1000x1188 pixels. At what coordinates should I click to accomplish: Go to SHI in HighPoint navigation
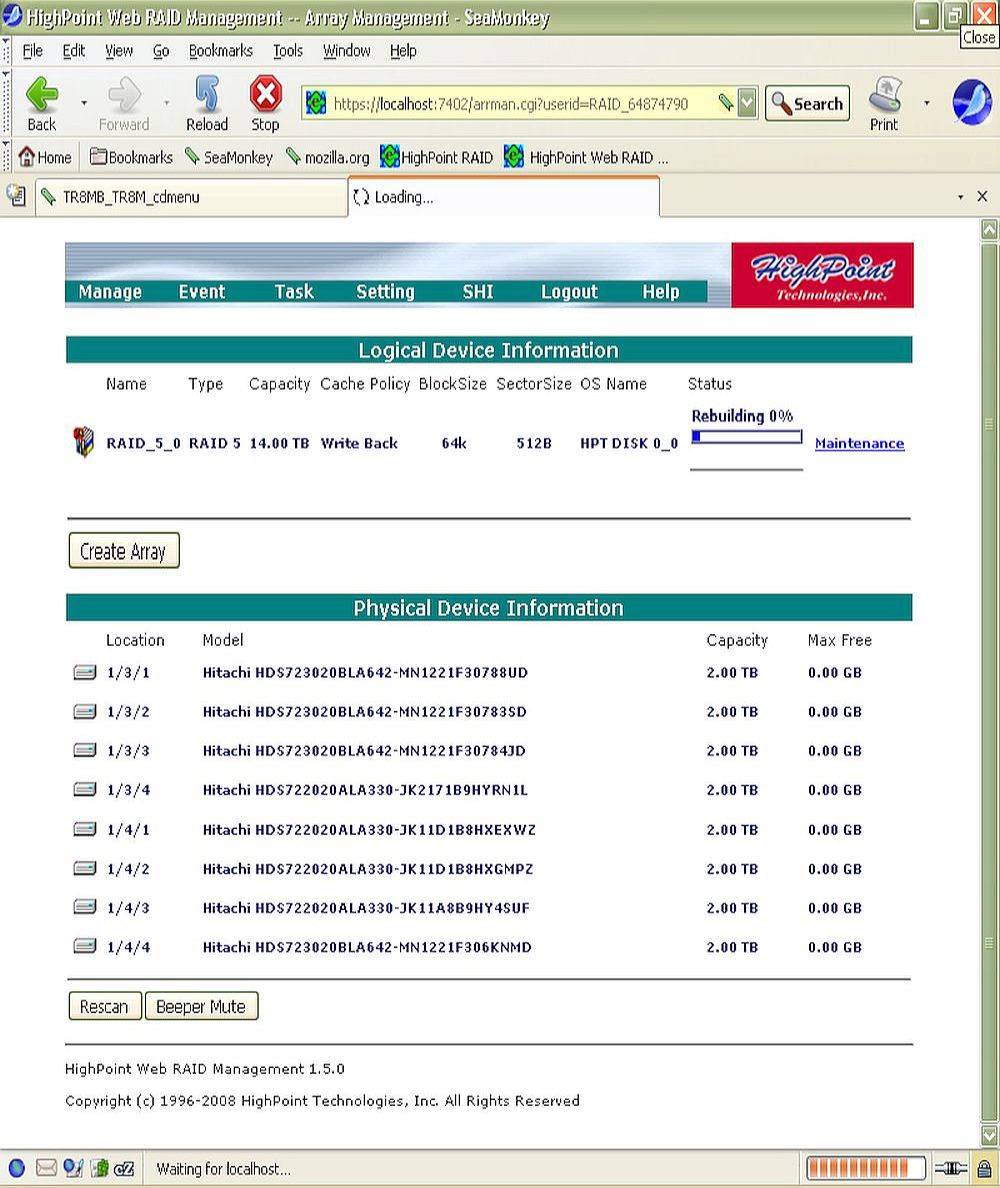478,292
